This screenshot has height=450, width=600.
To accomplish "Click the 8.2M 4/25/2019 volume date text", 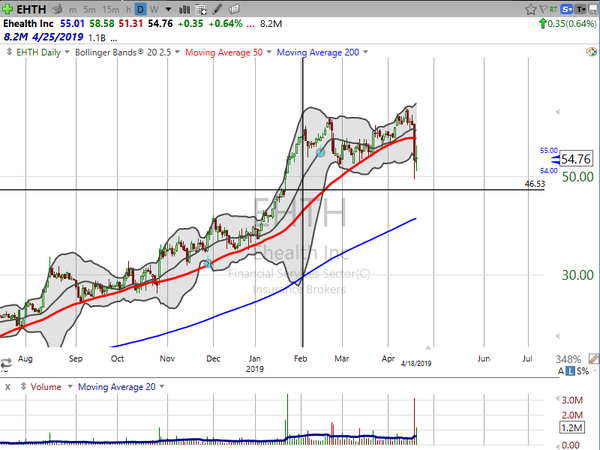I will point(43,37).
